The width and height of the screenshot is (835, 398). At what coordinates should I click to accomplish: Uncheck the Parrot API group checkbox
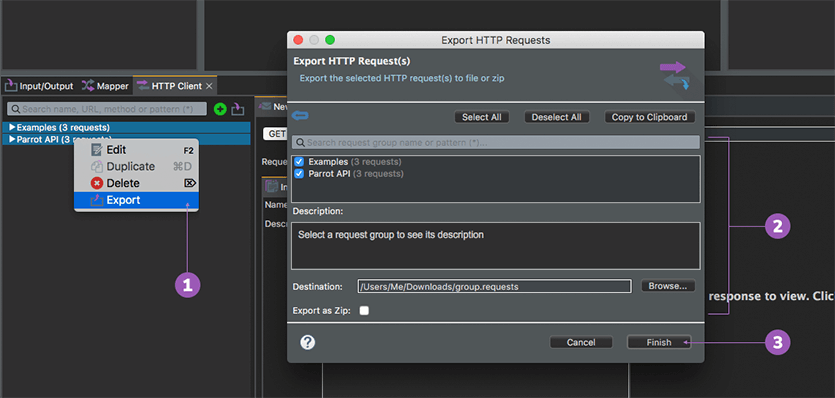click(x=299, y=174)
